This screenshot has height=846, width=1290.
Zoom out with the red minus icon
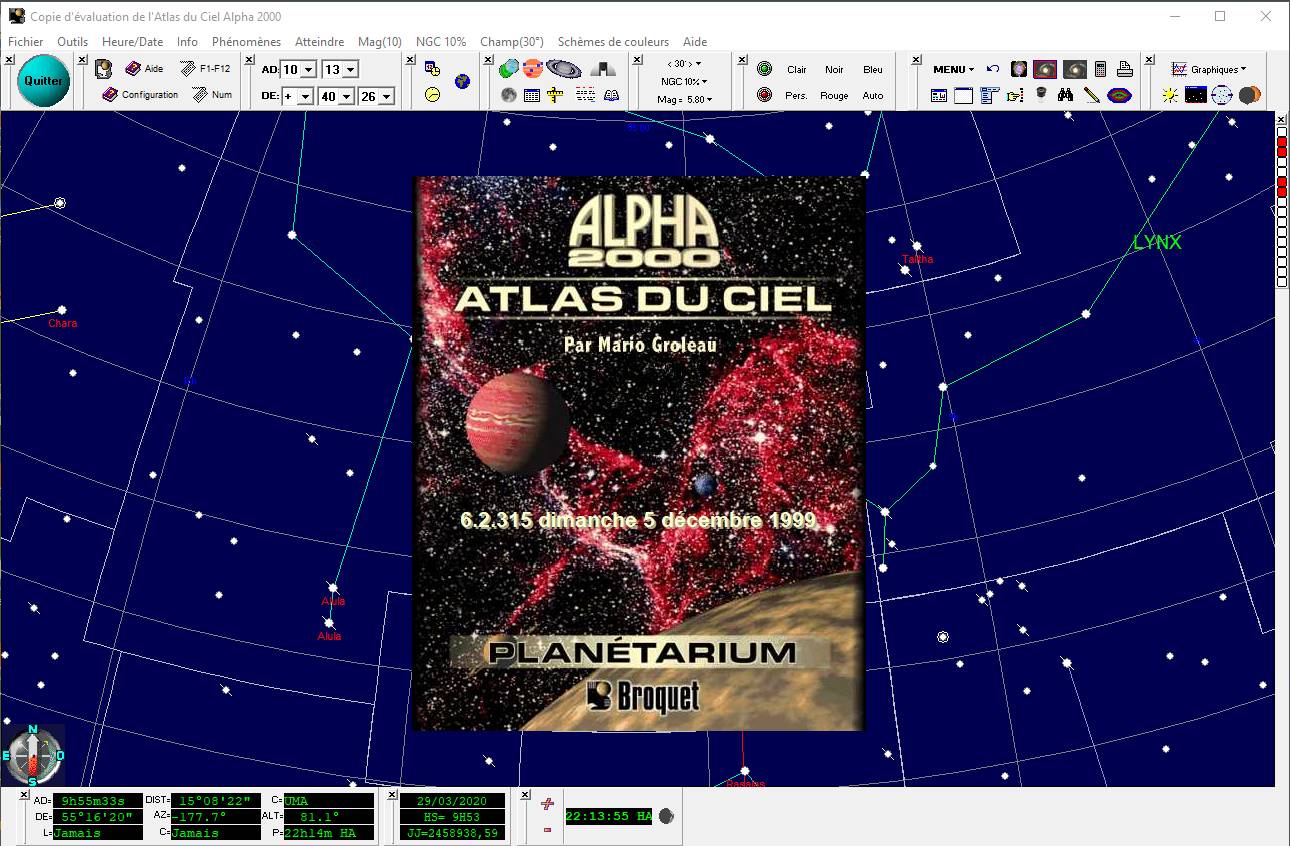point(547,829)
